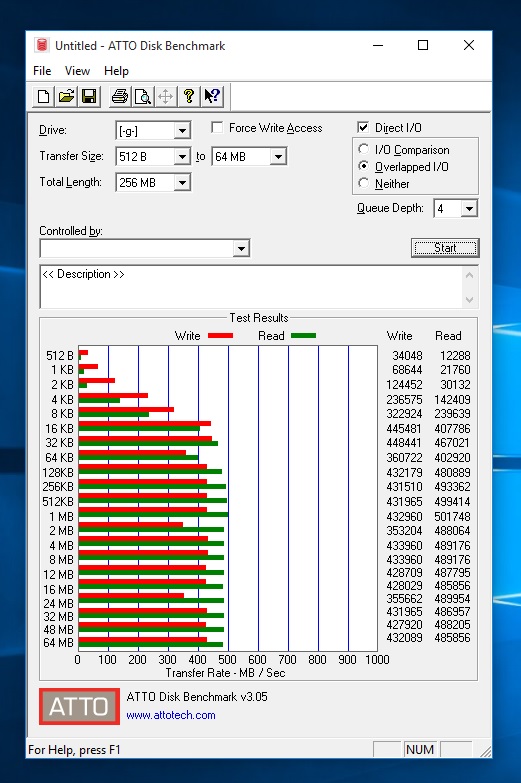The width and height of the screenshot is (521, 783).
Task: Open the File menu
Action: (x=42, y=71)
